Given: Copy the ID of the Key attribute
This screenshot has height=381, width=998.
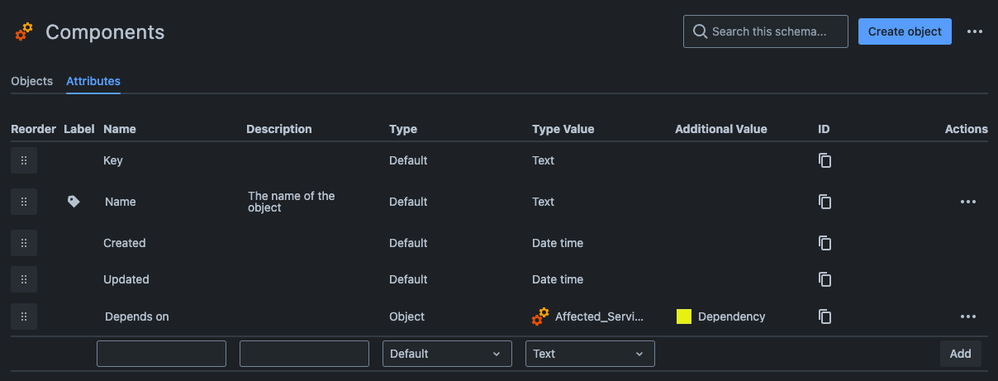Looking at the screenshot, I should [x=825, y=160].
